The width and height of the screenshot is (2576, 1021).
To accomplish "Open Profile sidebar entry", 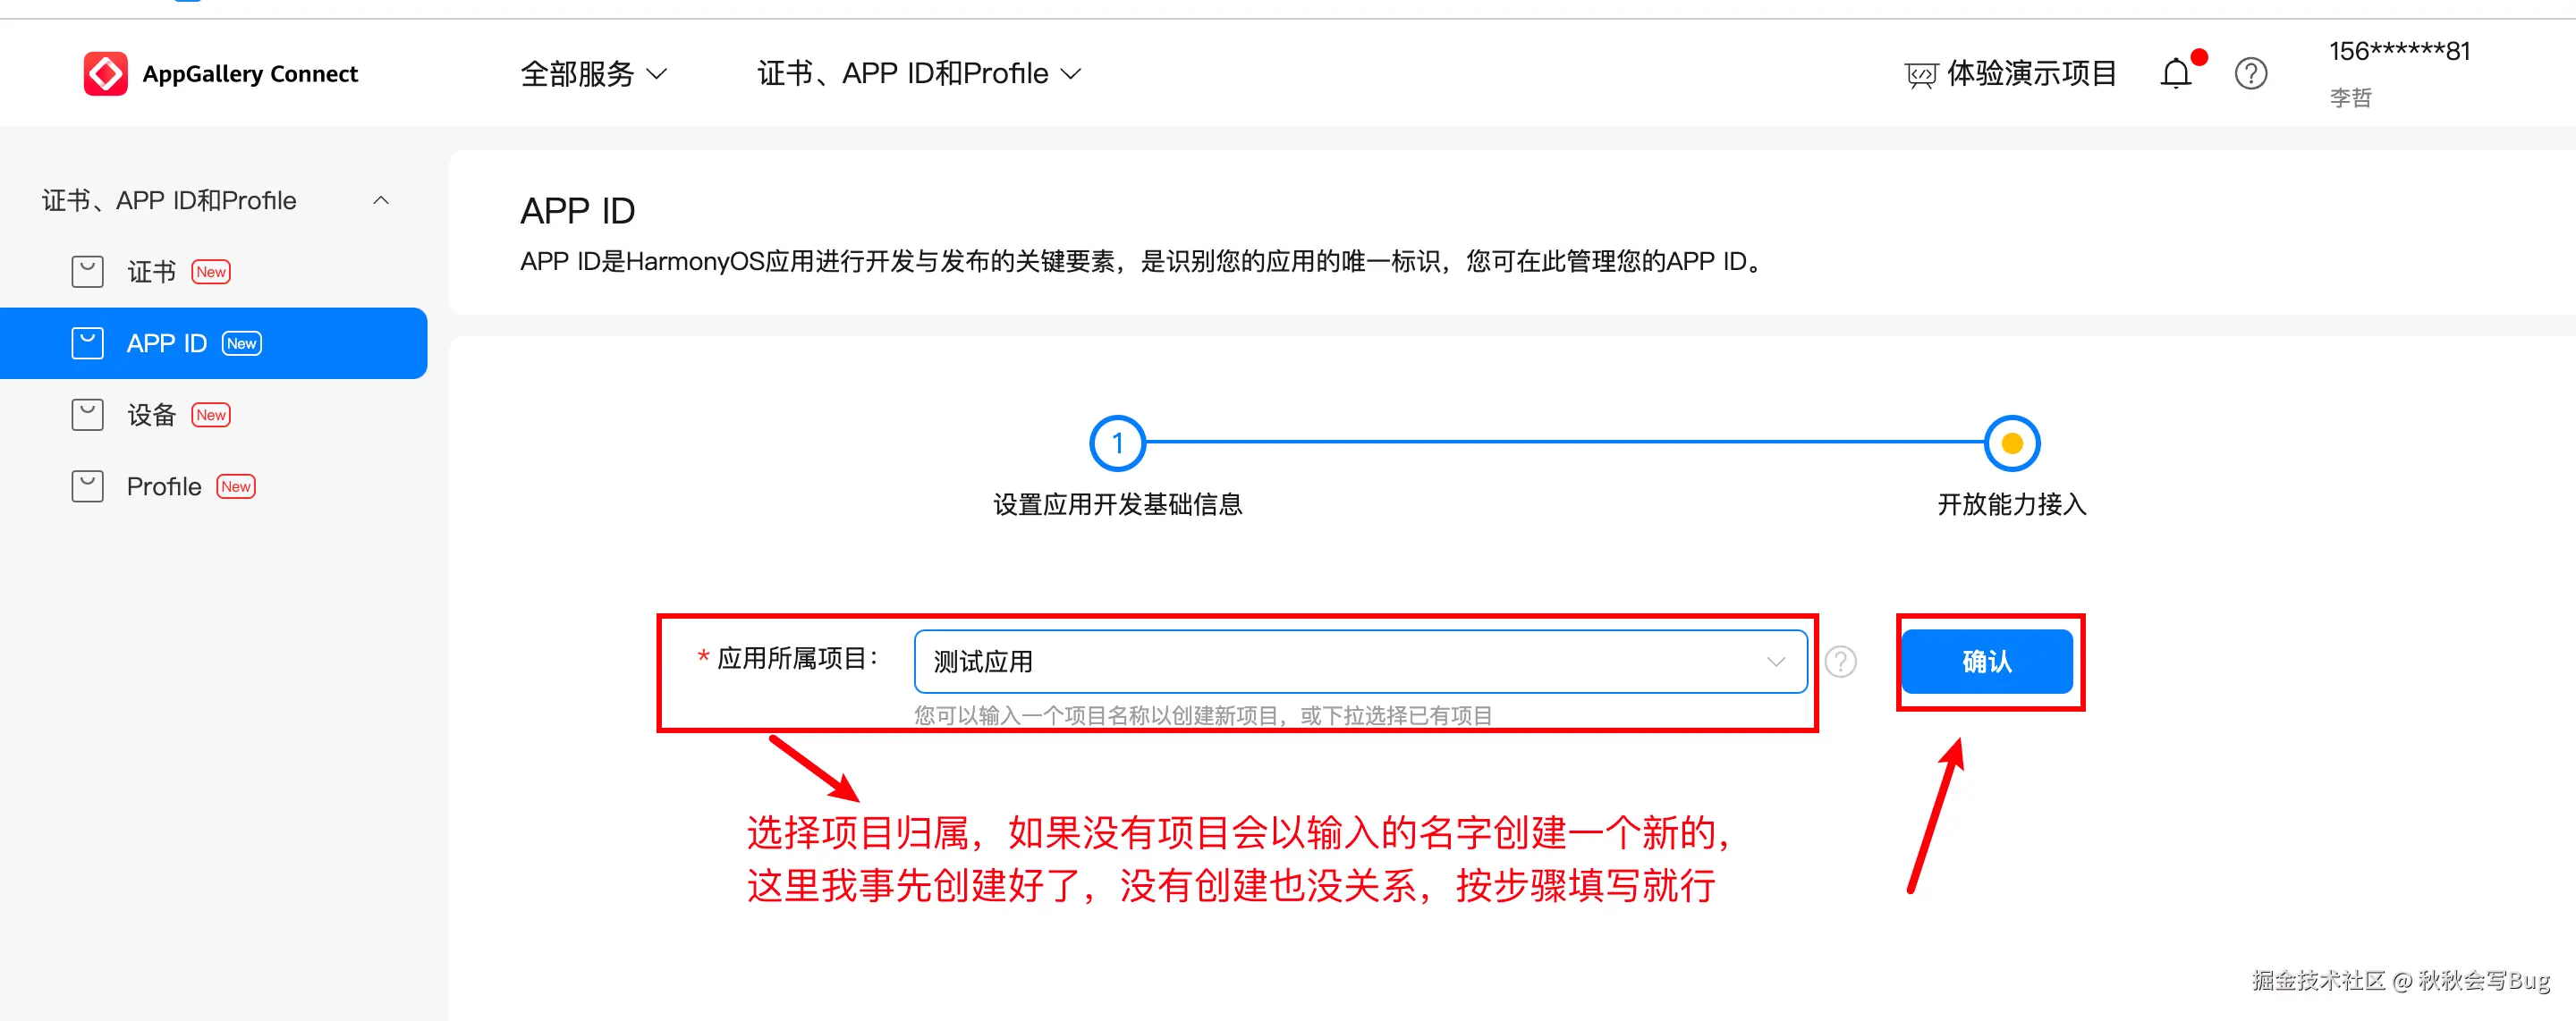I will pos(164,487).
